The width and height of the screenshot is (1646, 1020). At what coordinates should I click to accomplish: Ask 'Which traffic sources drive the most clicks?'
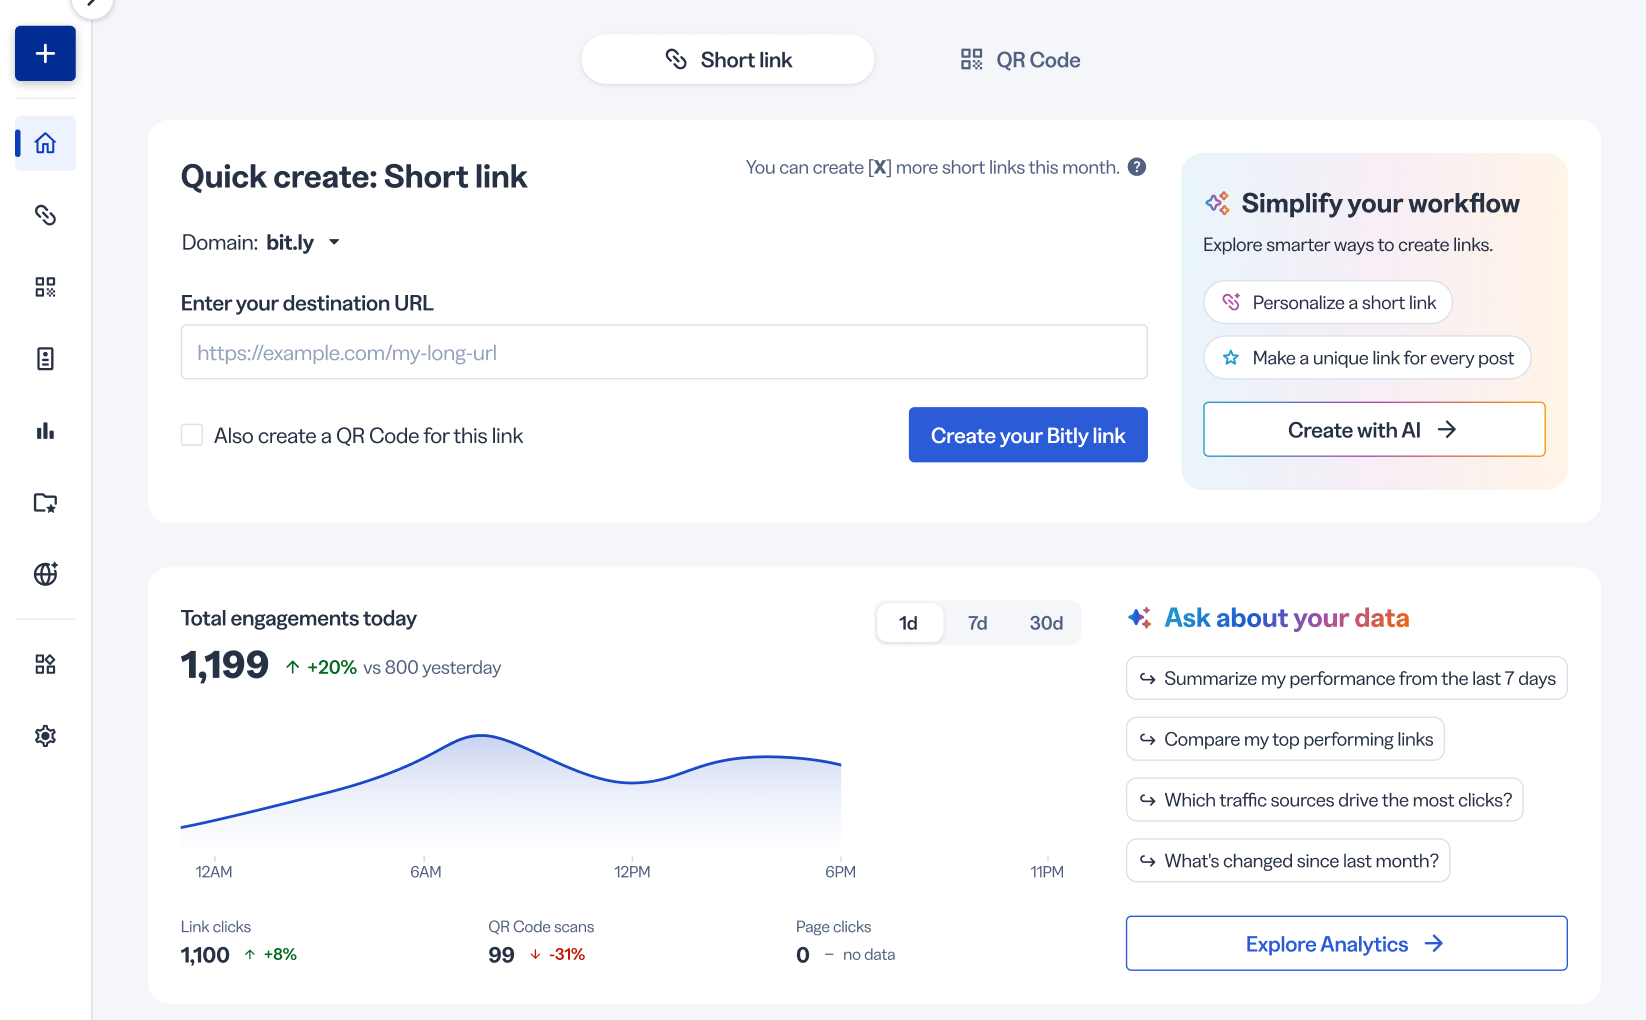point(1325,800)
